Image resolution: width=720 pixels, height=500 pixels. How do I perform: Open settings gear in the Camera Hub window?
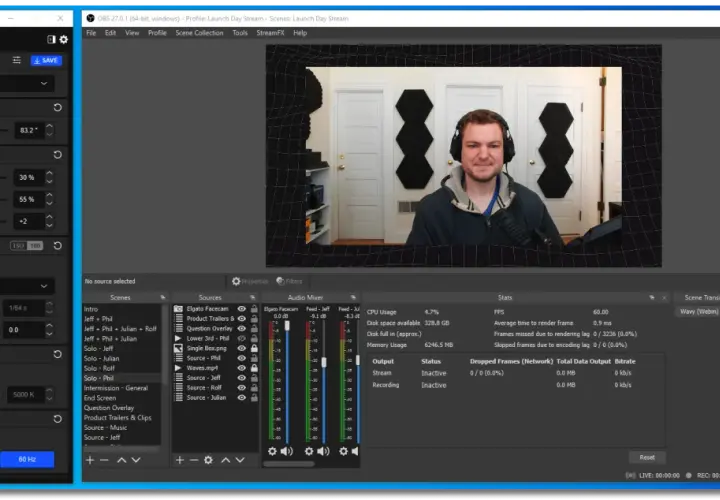coord(64,39)
